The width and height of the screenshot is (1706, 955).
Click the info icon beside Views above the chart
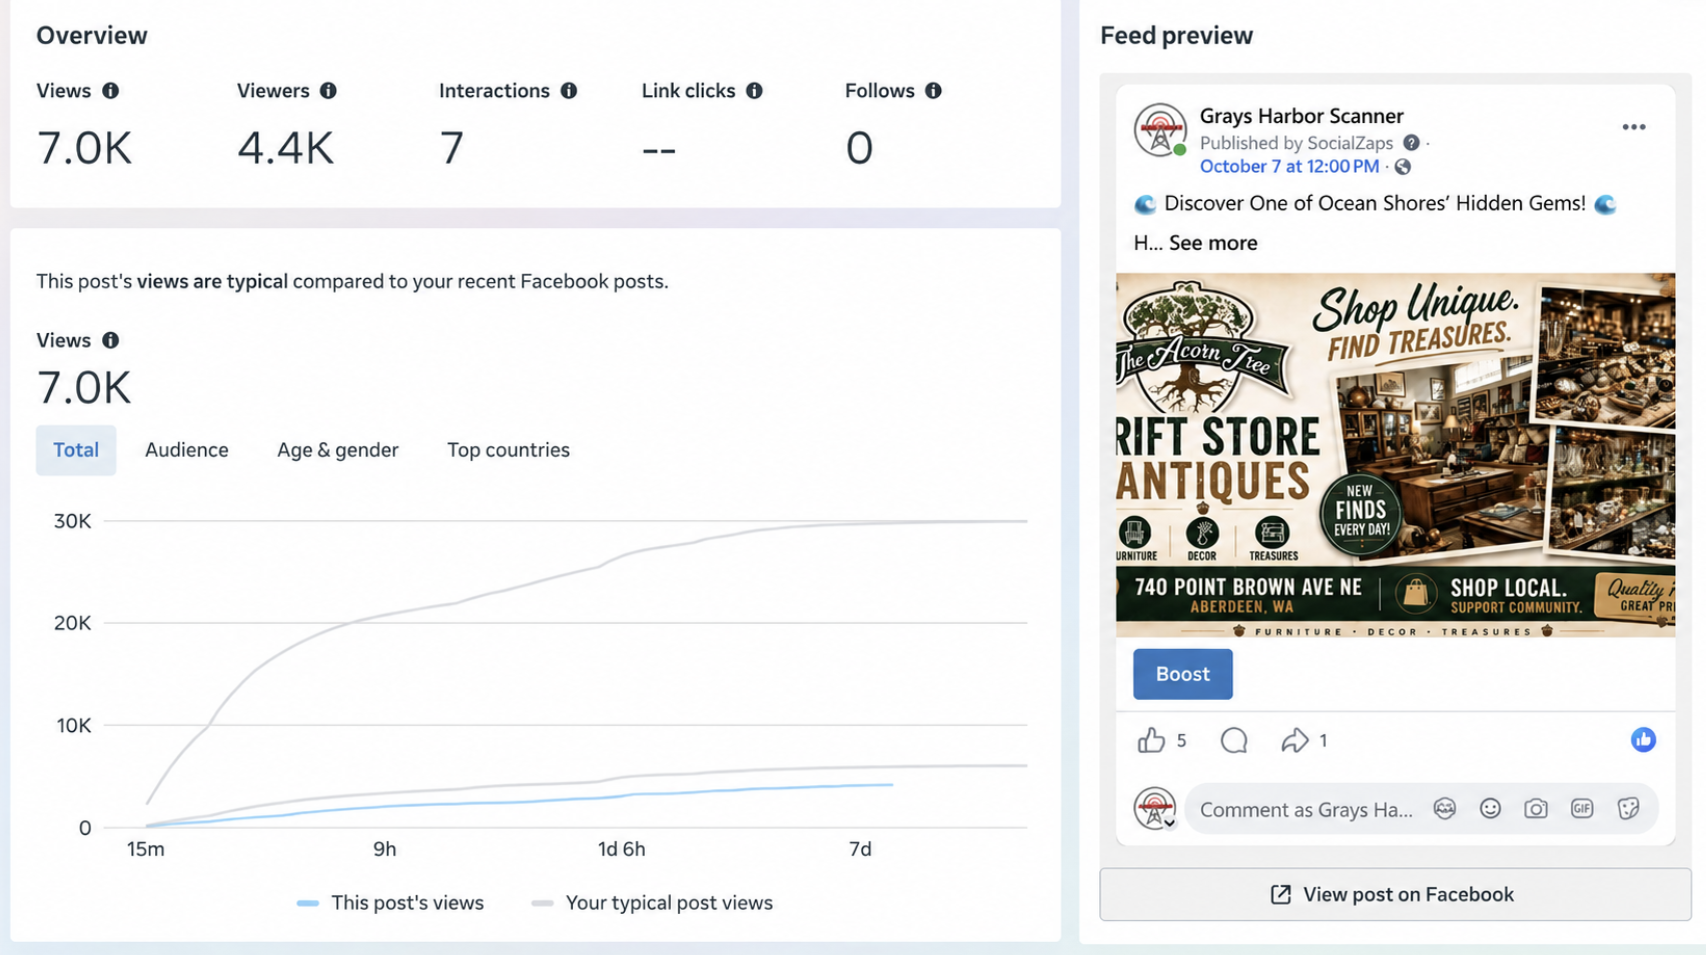pos(110,340)
